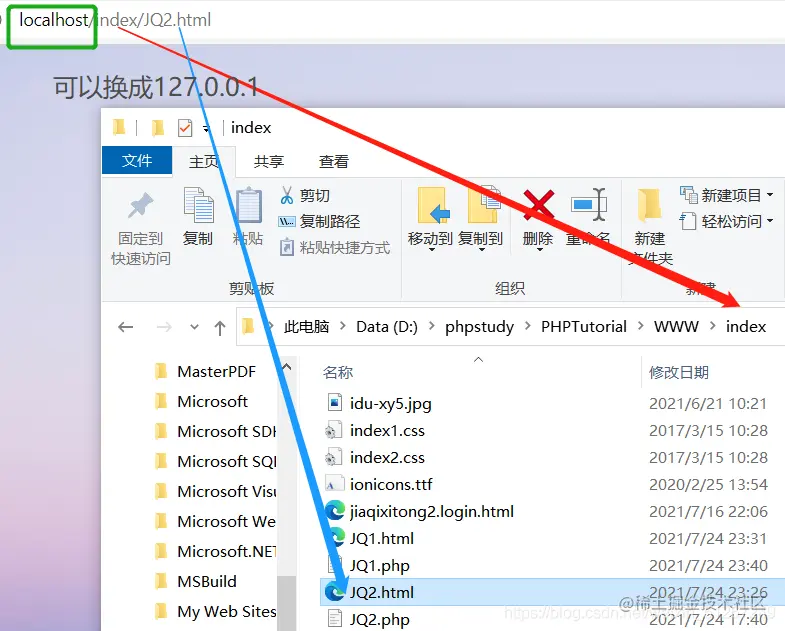The image size is (785, 631).
Task: Click PHPTutorial in the address path
Action: [584, 327]
